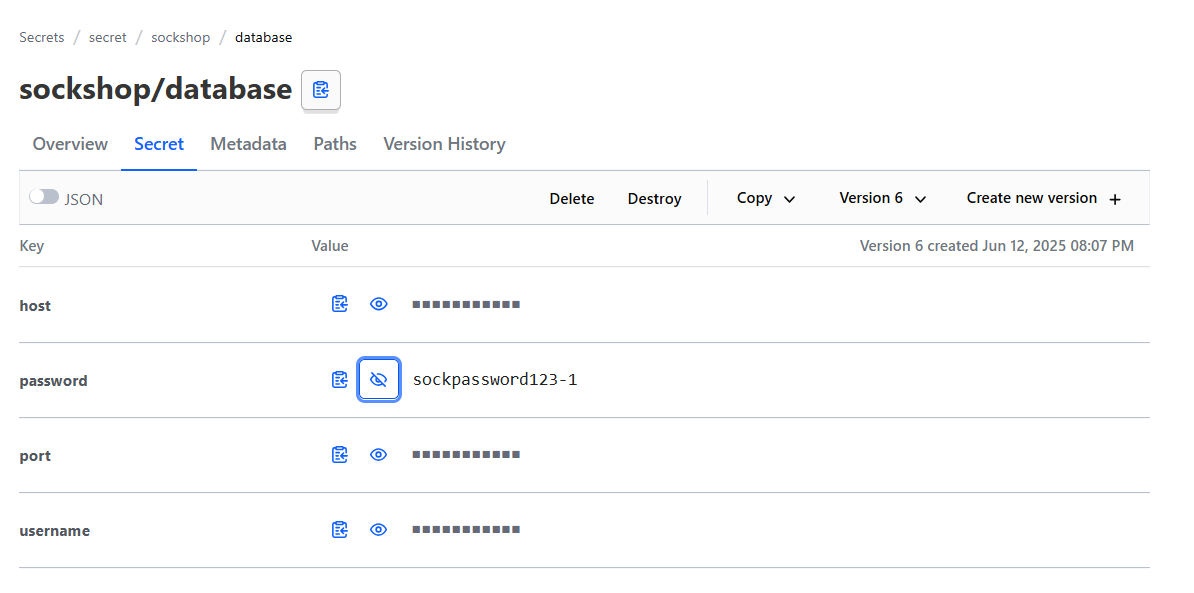Click the plus icon beside Create new version

1115,199
